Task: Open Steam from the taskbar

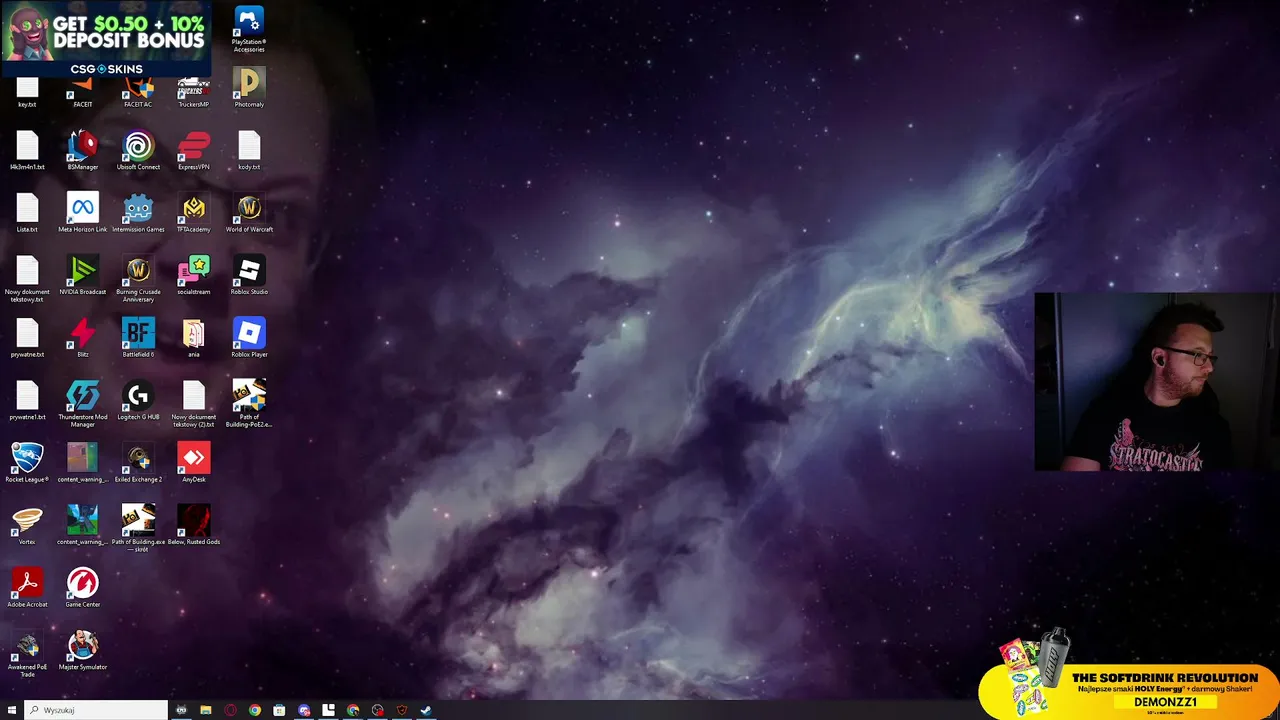Action: pyautogui.click(x=426, y=710)
